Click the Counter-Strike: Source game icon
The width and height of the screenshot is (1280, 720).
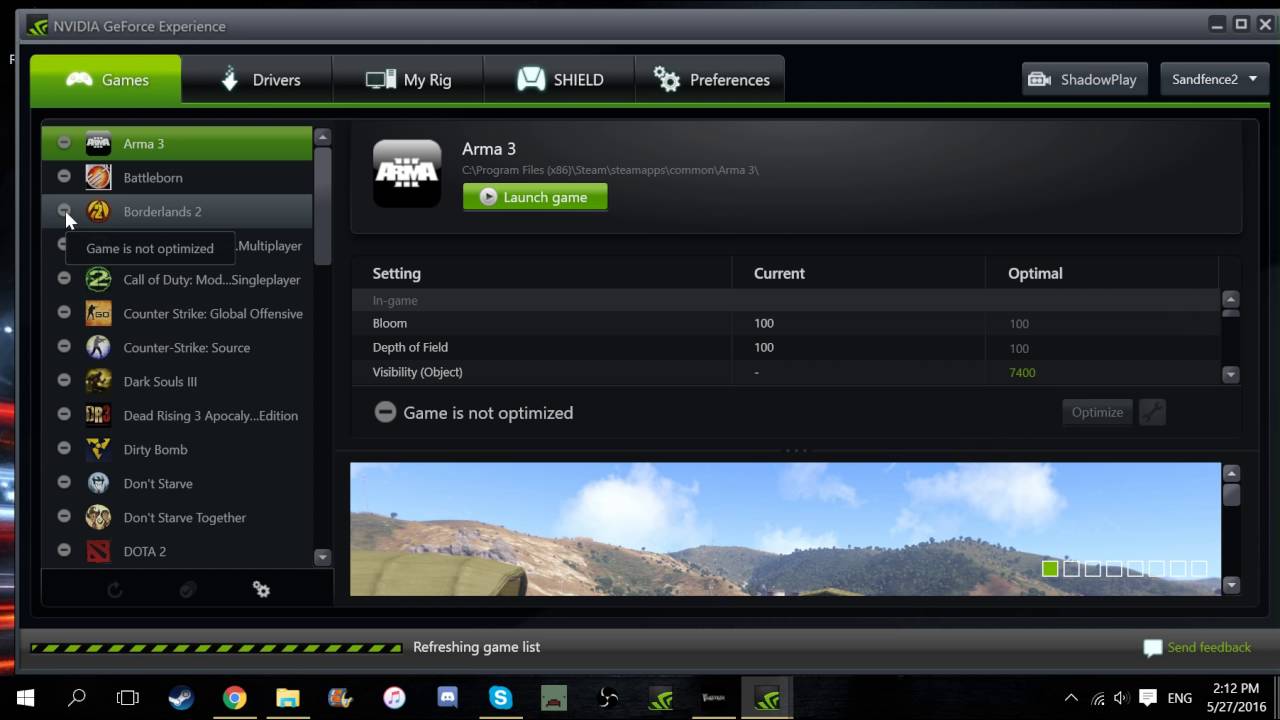pos(98,347)
